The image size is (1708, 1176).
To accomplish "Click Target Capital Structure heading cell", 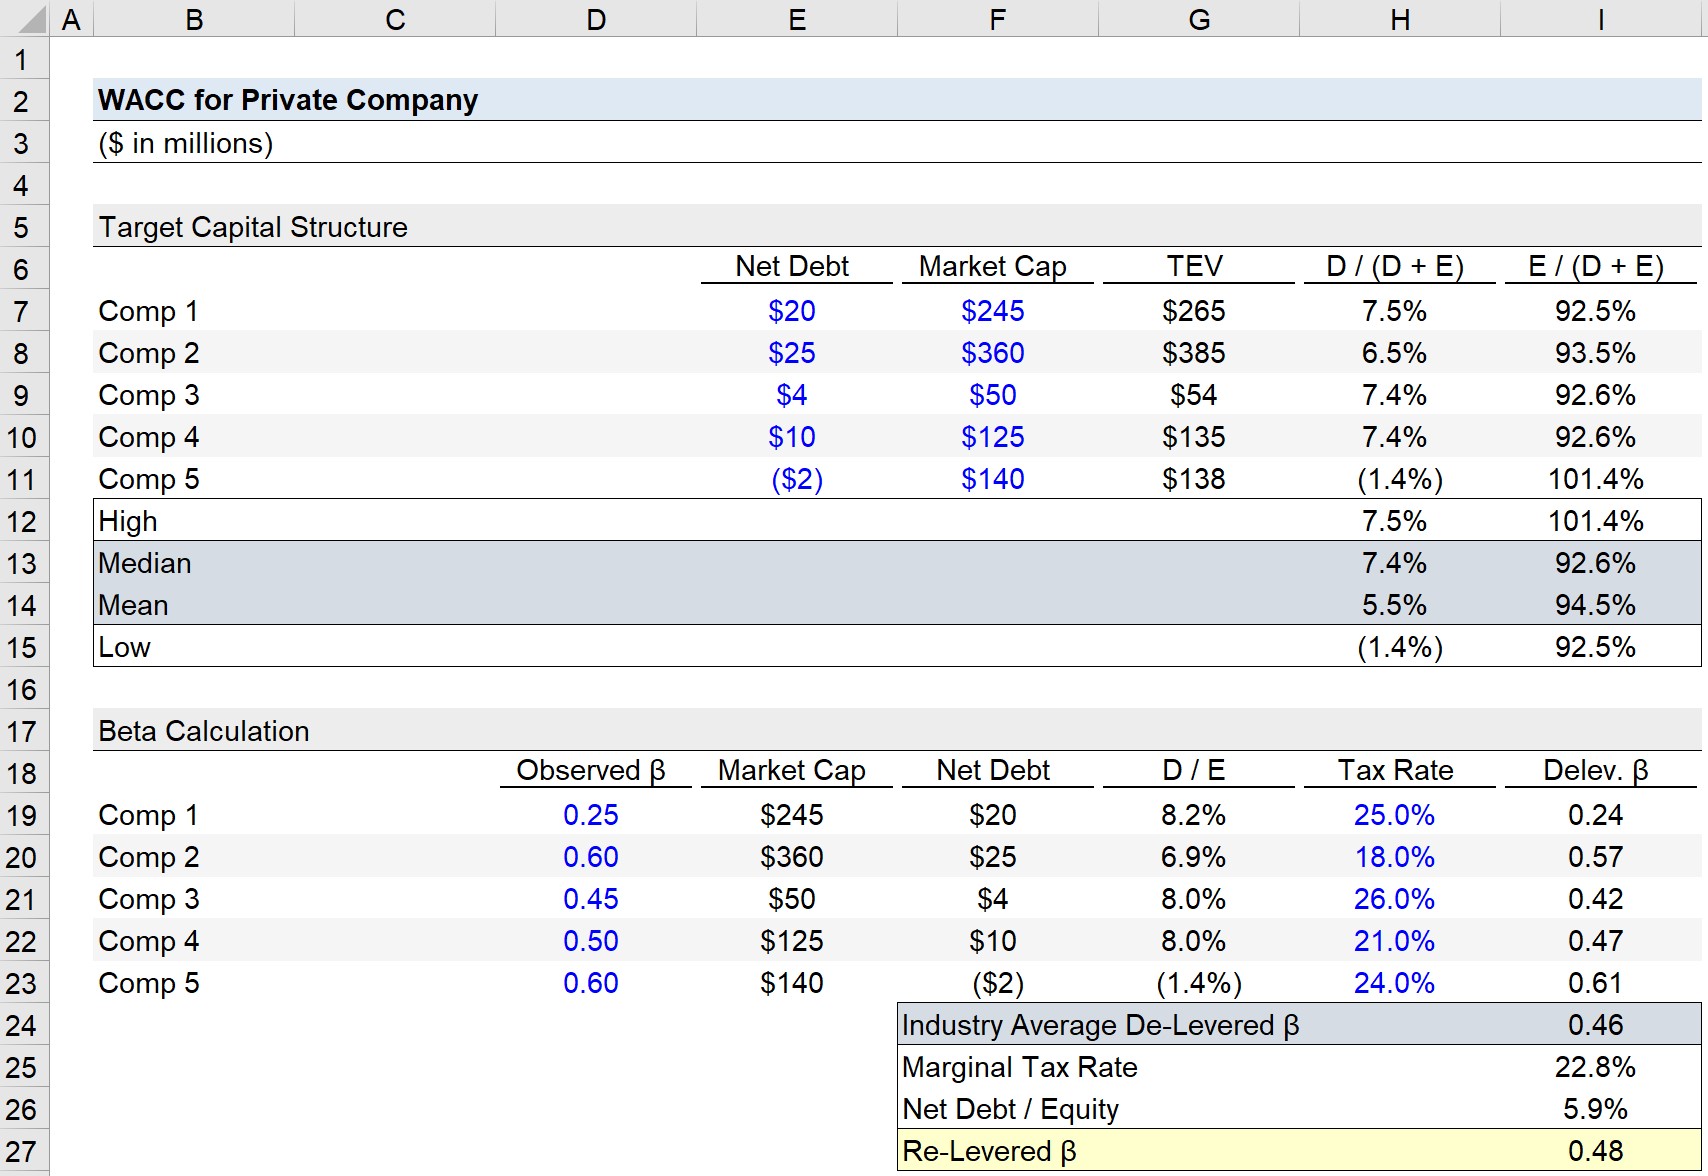I will [253, 227].
